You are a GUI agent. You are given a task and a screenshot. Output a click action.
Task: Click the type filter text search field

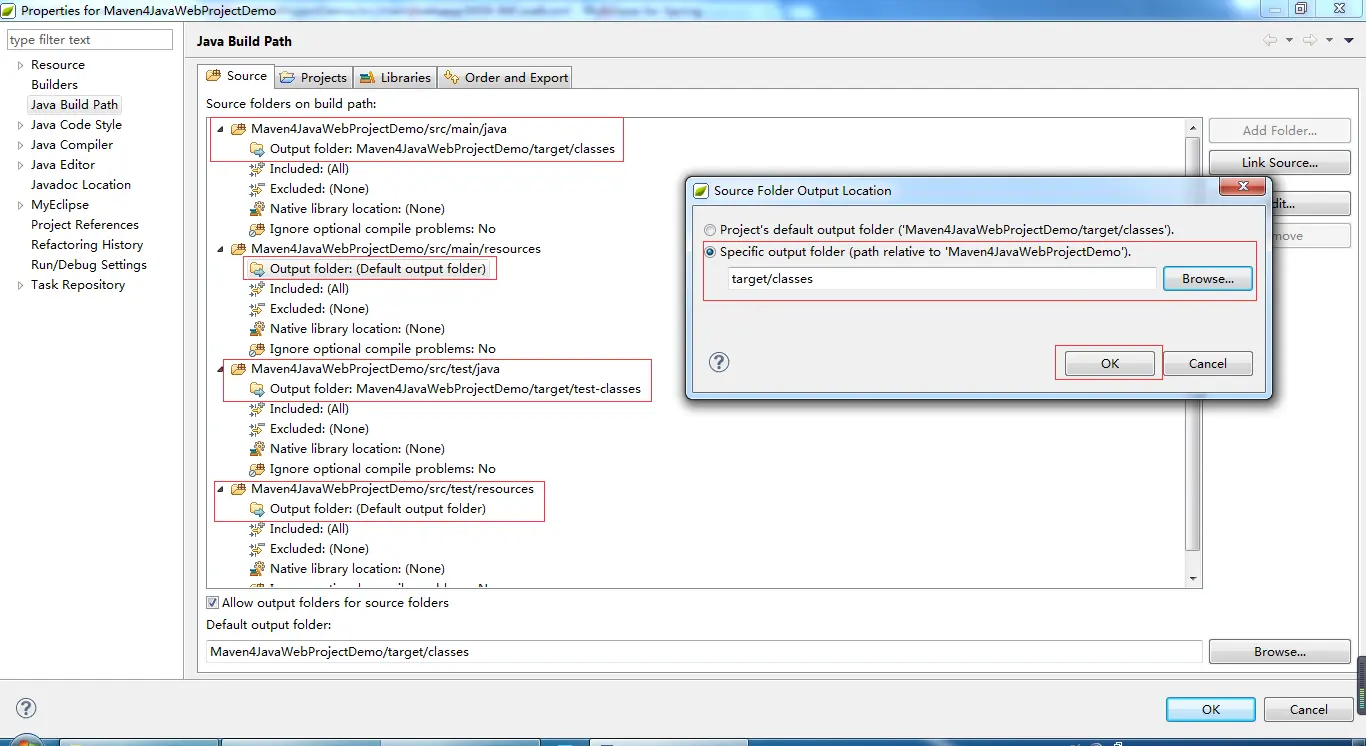pyautogui.click(x=90, y=40)
